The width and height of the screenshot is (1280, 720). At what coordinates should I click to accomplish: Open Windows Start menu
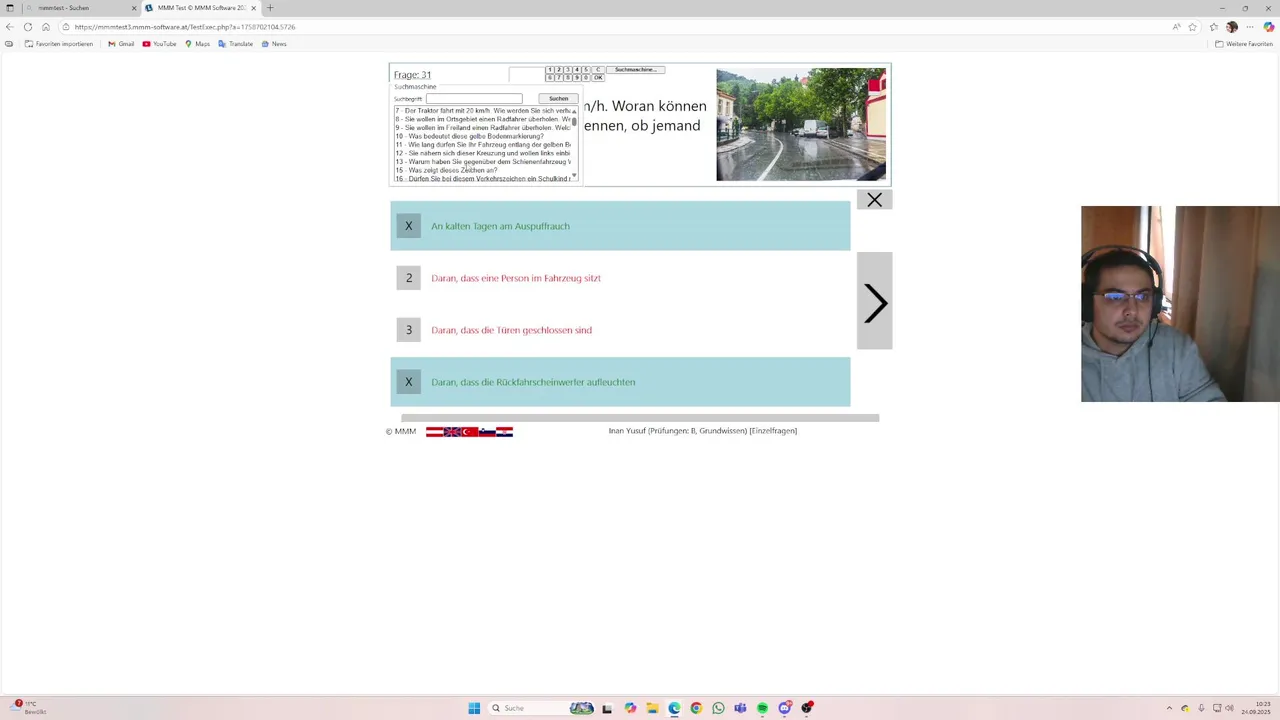474,708
